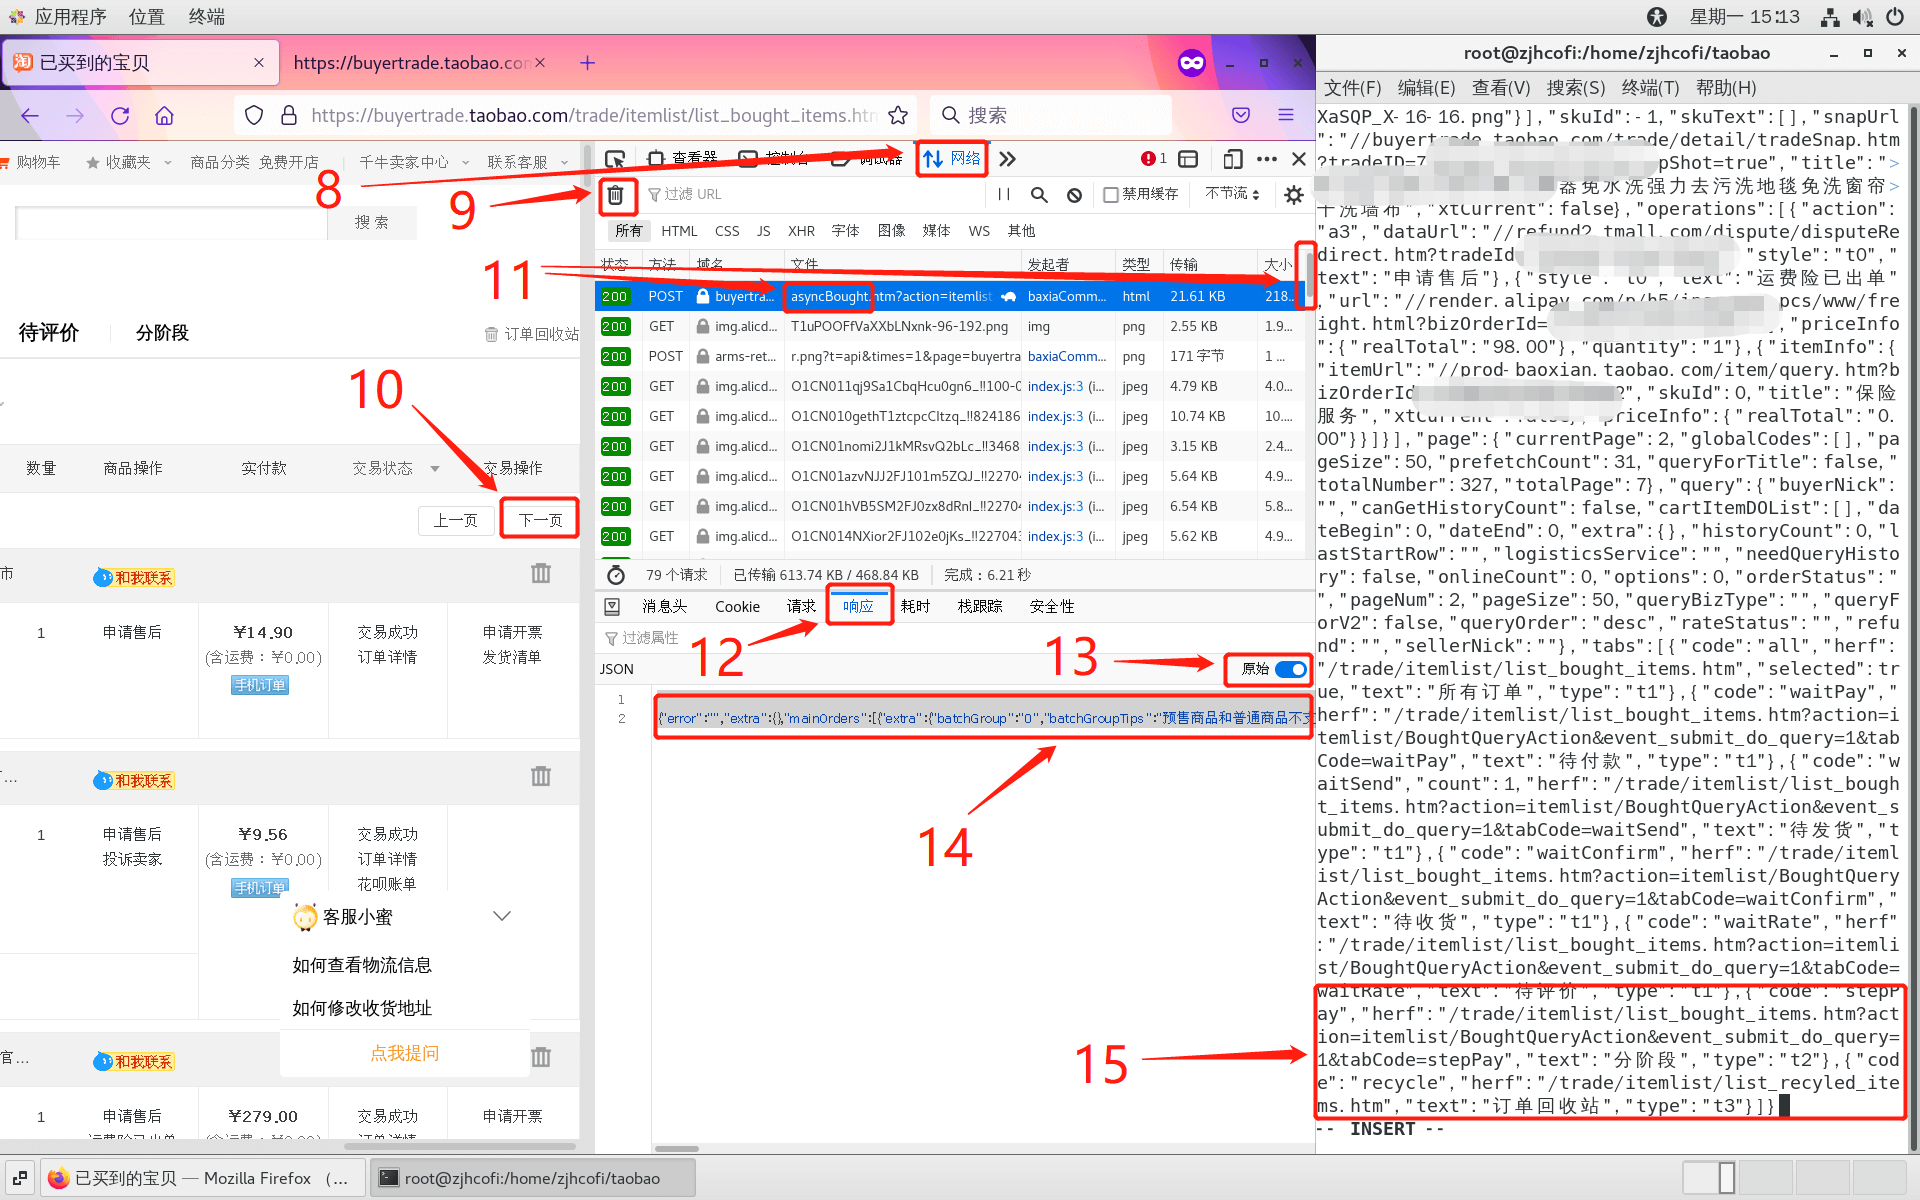Toggle the 原始 raw response switch
Viewport: 1920px width, 1200px height.
point(1291,669)
